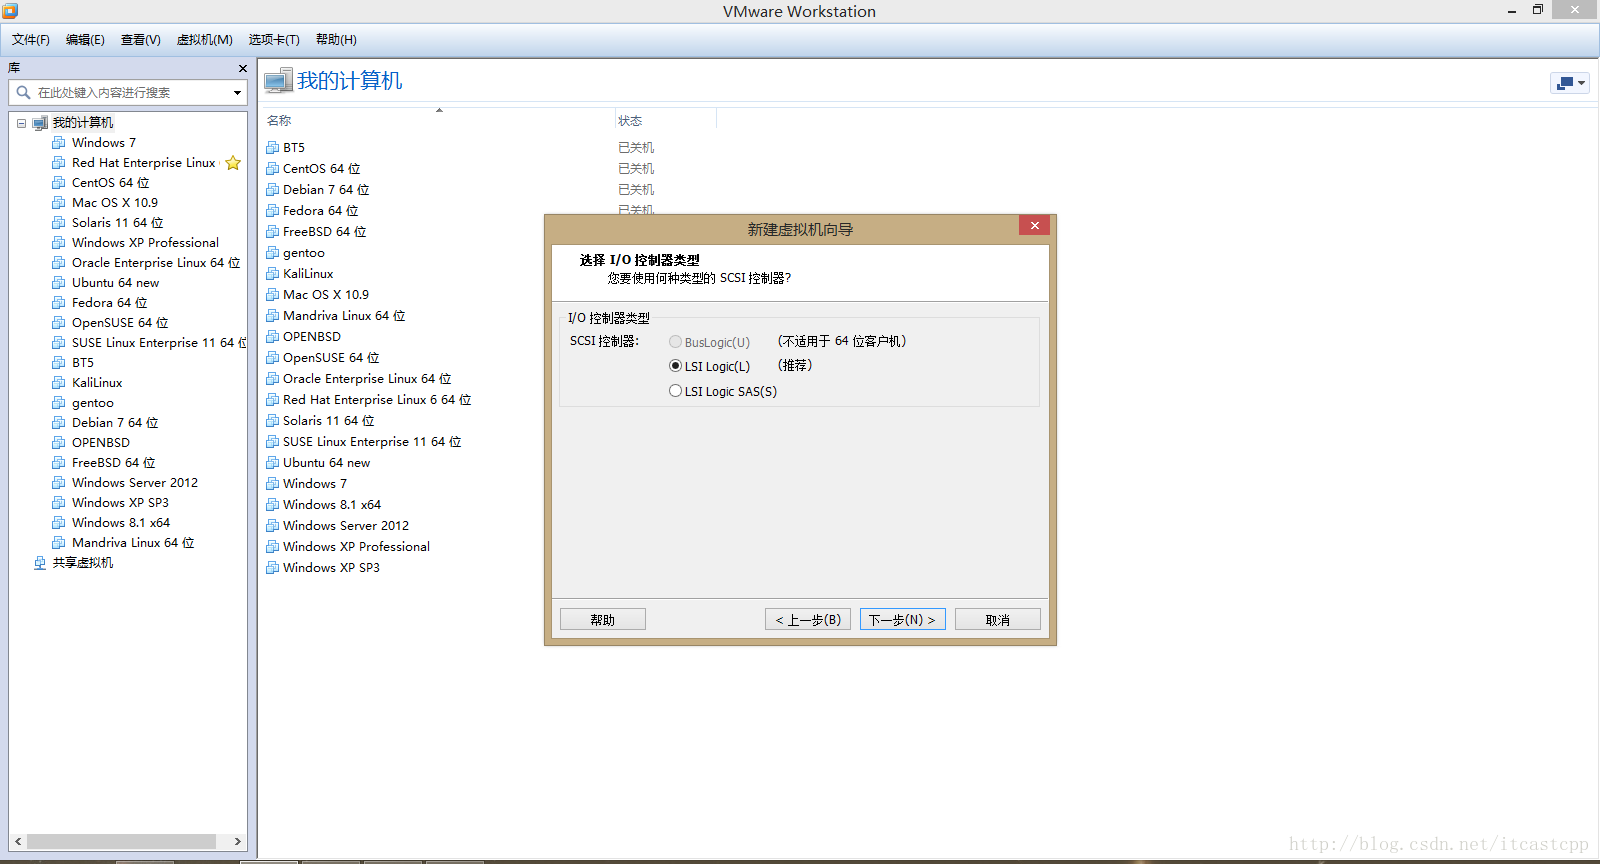Click the library horizontal scrollbar left arrow
1600x864 pixels.
click(x=18, y=842)
